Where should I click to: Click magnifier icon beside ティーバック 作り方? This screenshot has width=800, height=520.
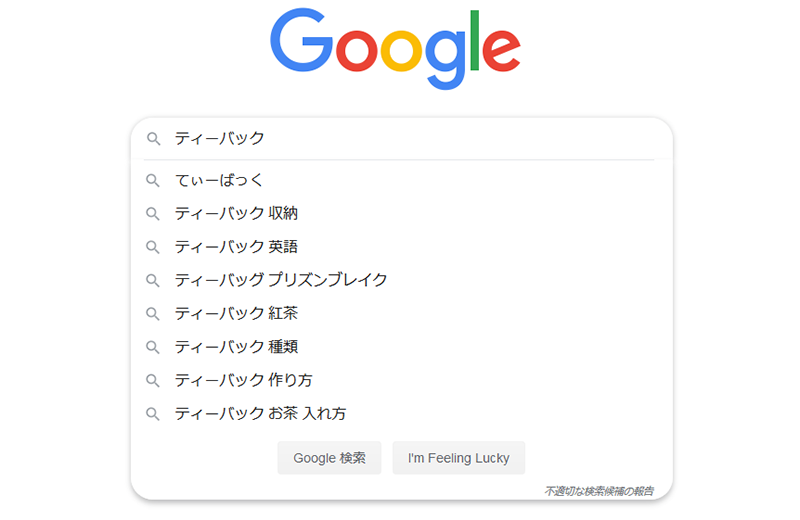tap(153, 380)
